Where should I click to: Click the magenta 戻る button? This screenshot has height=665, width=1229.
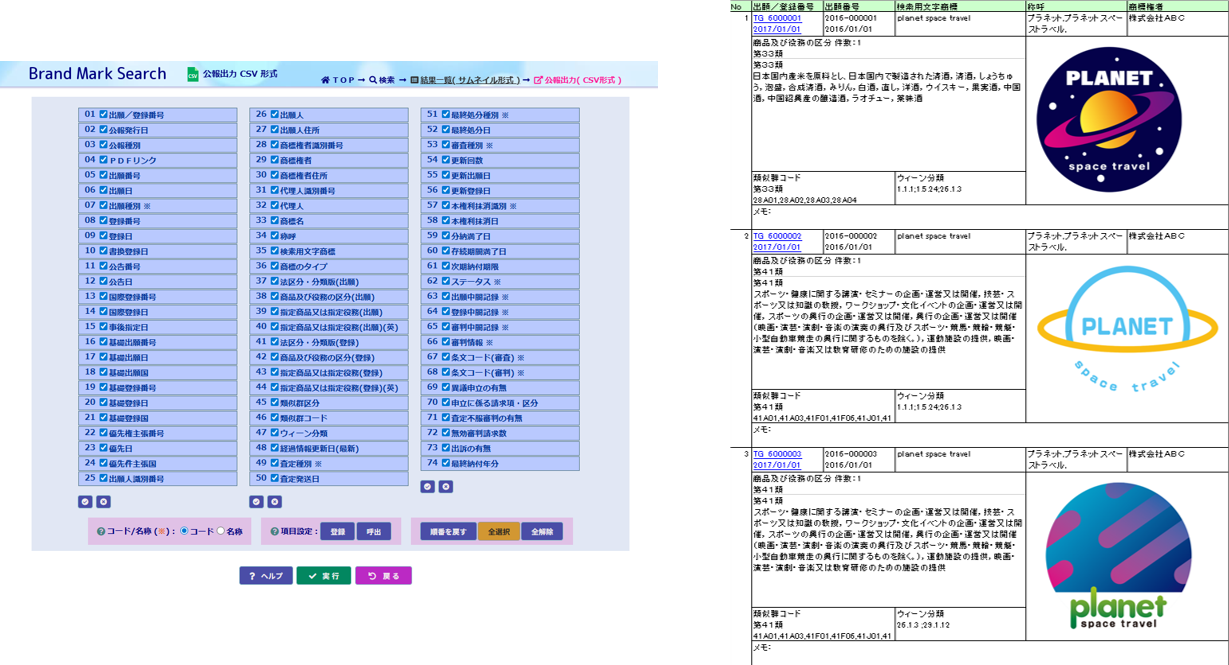coord(383,576)
